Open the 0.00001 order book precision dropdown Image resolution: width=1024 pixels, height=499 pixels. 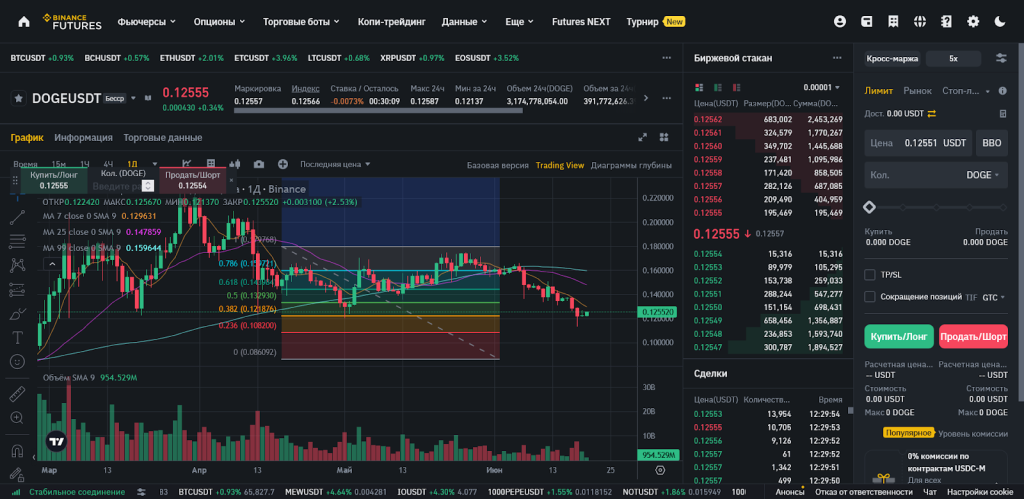click(x=821, y=87)
